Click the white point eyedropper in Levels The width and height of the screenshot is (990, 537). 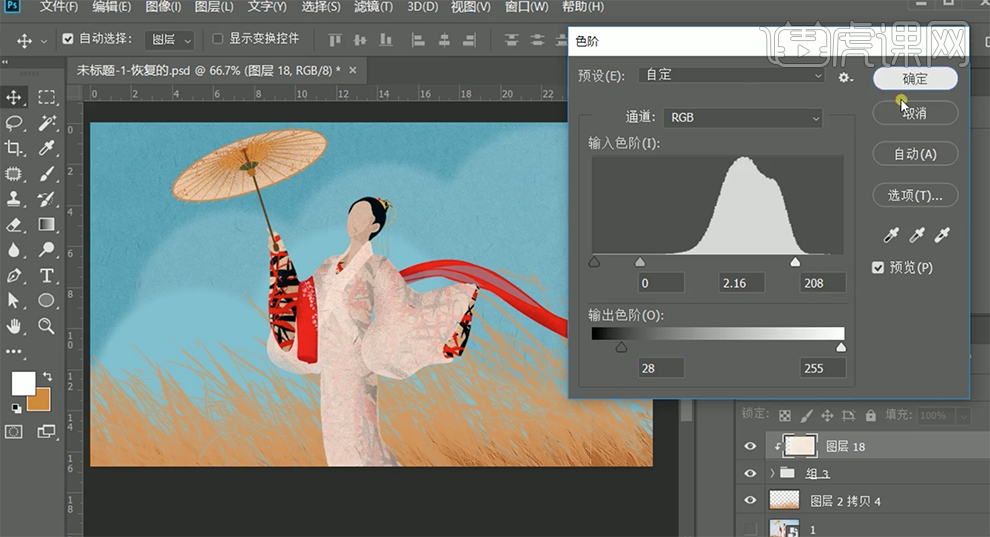[x=941, y=236]
